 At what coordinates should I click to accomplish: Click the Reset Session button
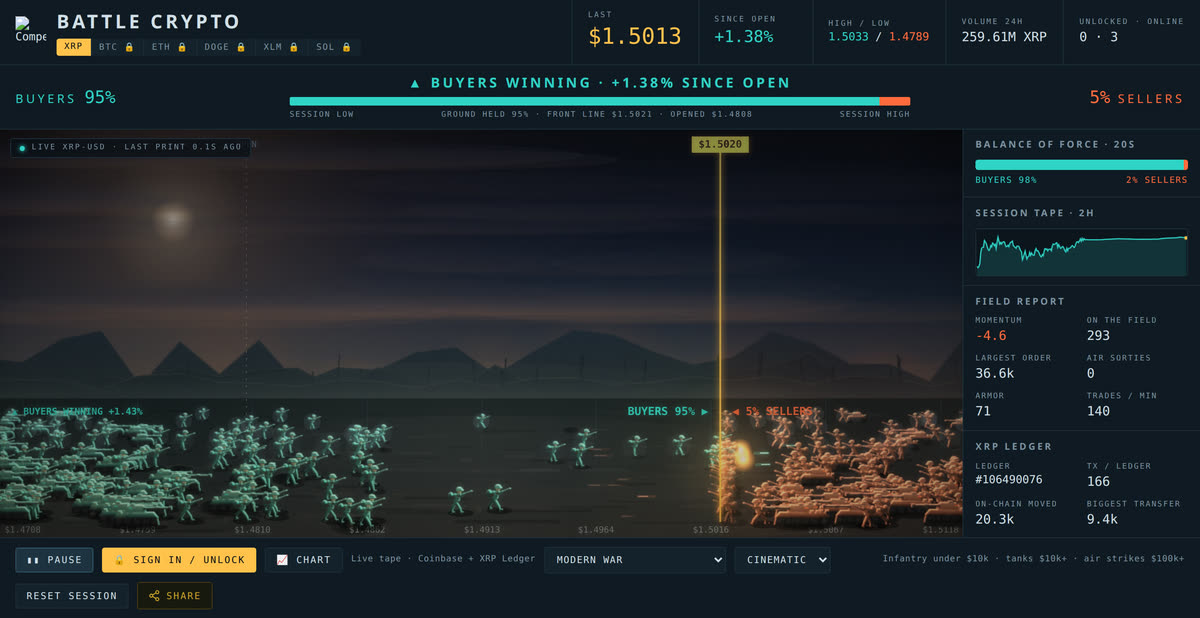pyautogui.click(x=72, y=596)
